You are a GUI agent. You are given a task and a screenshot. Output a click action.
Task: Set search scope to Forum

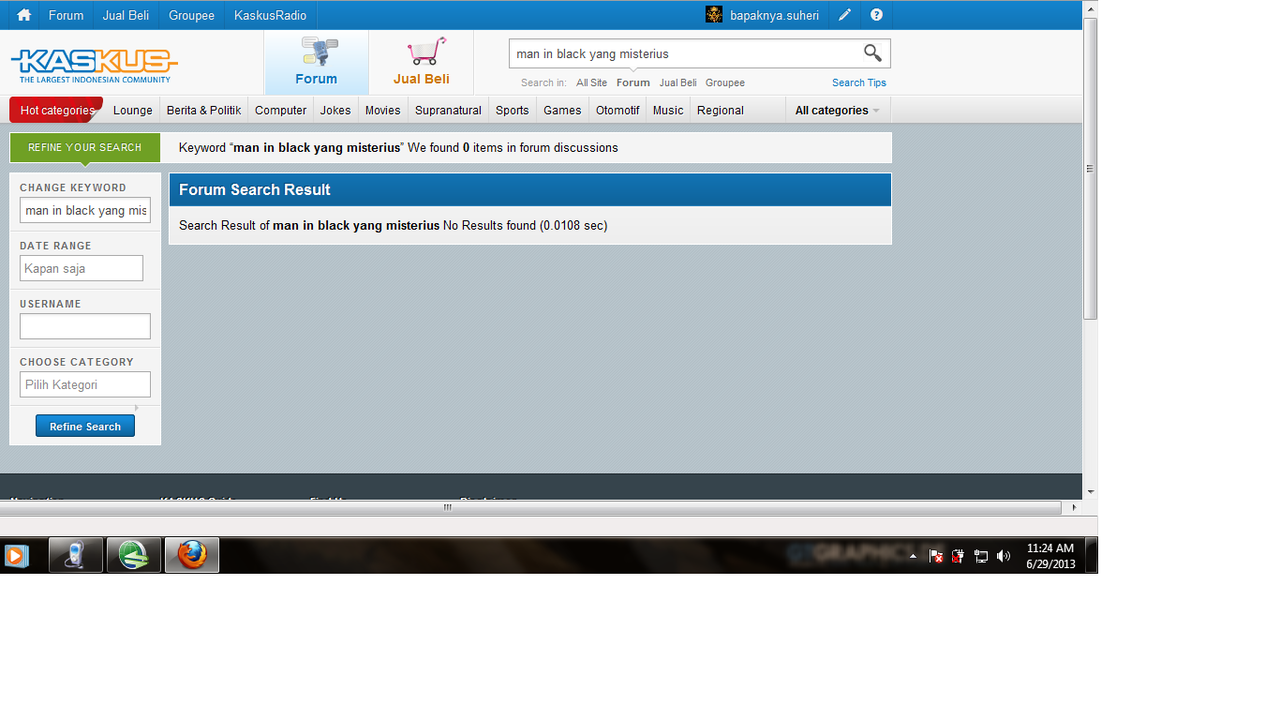[633, 83]
